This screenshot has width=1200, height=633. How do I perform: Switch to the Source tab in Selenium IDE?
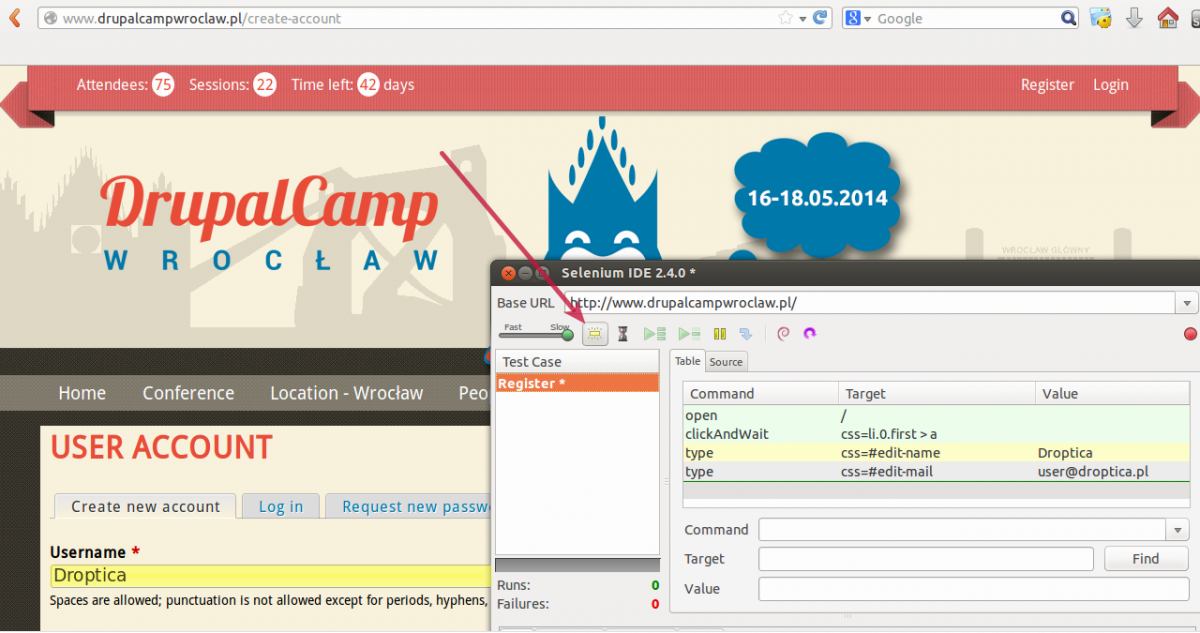pos(726,362)
